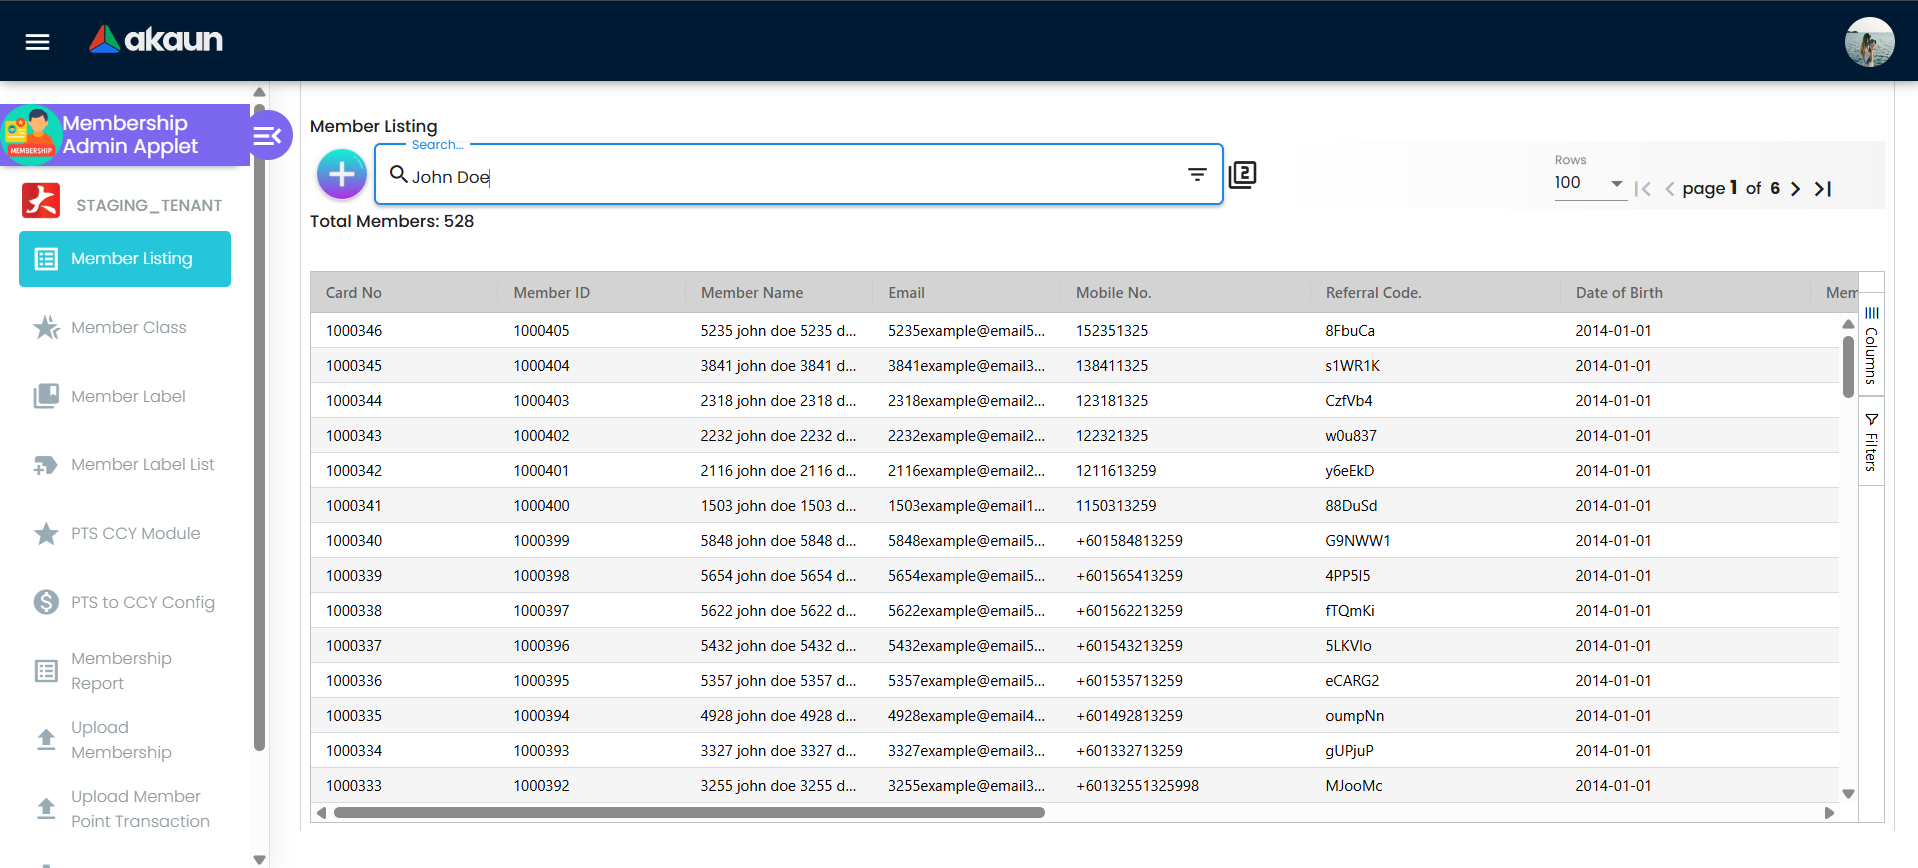Open the Rows per page dropdown
Screen dimensions: 1918x868
click(1589, 183)
